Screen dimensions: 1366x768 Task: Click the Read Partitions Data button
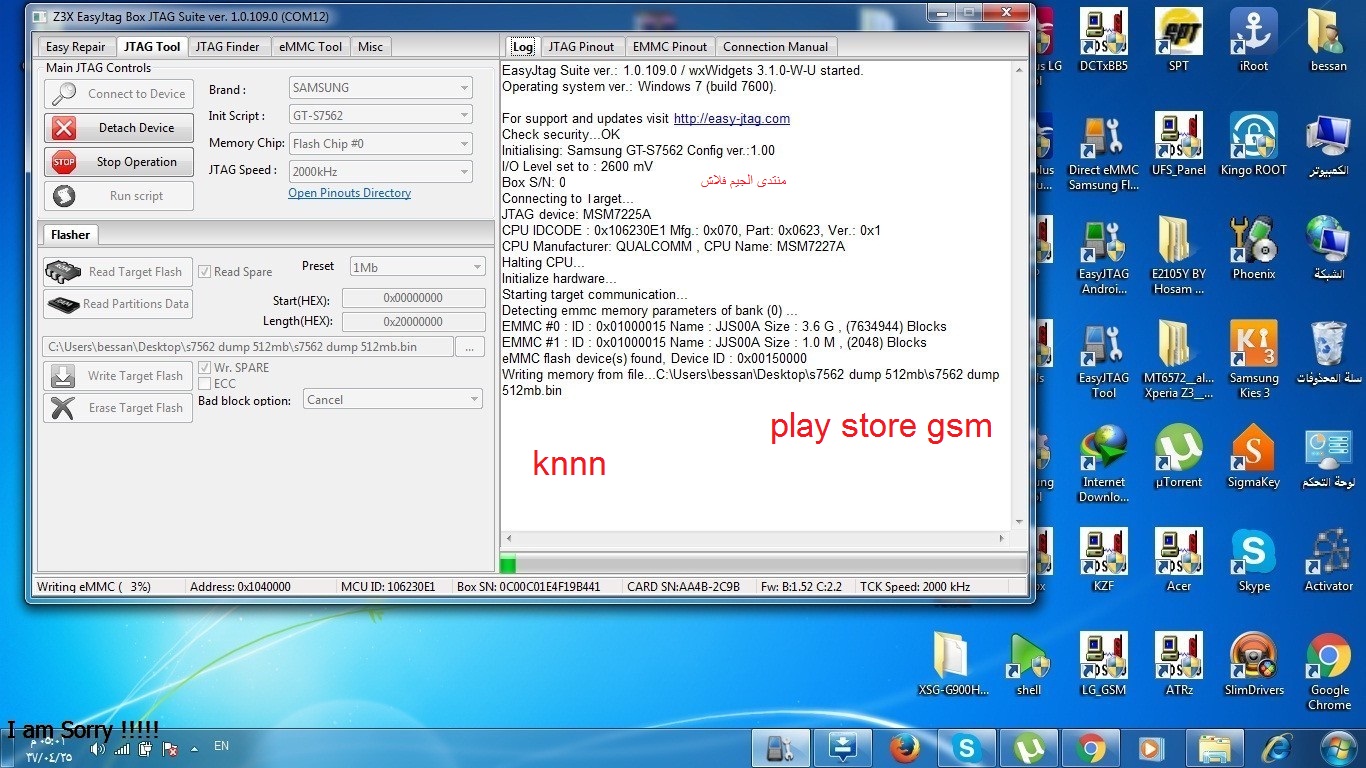tap(119, 304)
